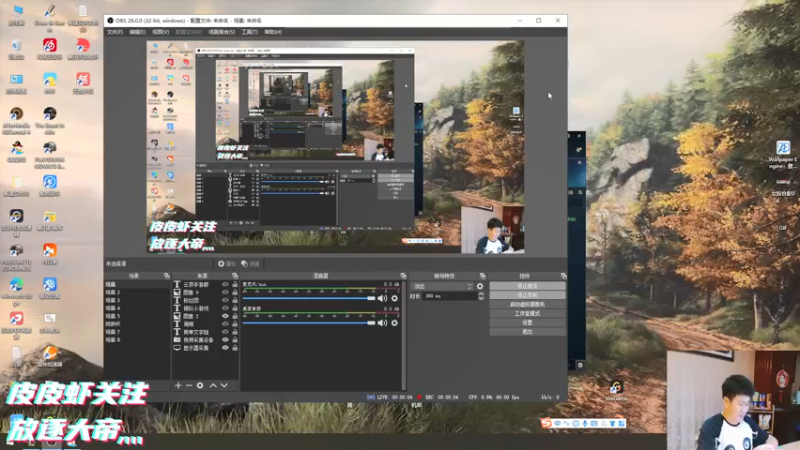Open the 帮助(H) menu
The height and width of the screenshot is (450, 800).
click(273, 32)
